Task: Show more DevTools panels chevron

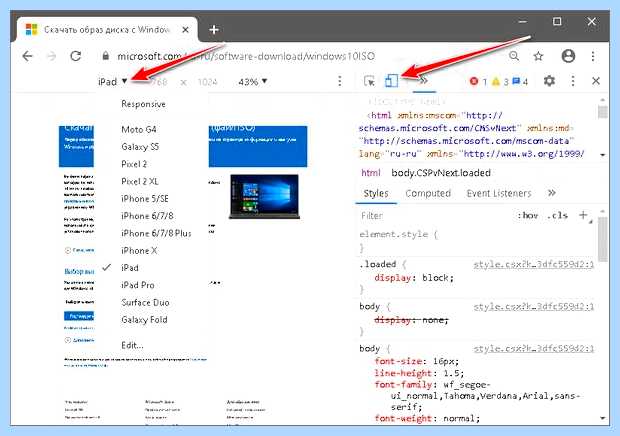Action: pyautogui.click(x=423, y=81)
